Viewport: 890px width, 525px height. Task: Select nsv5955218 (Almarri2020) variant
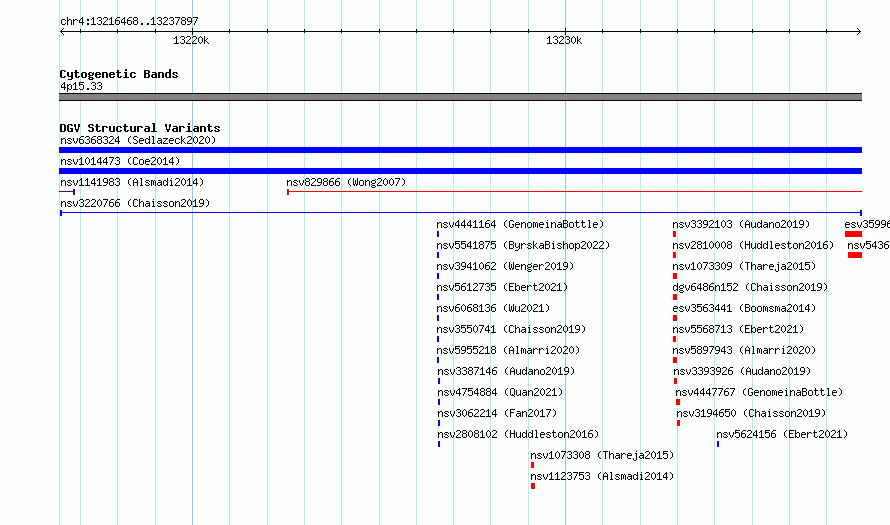508,350
